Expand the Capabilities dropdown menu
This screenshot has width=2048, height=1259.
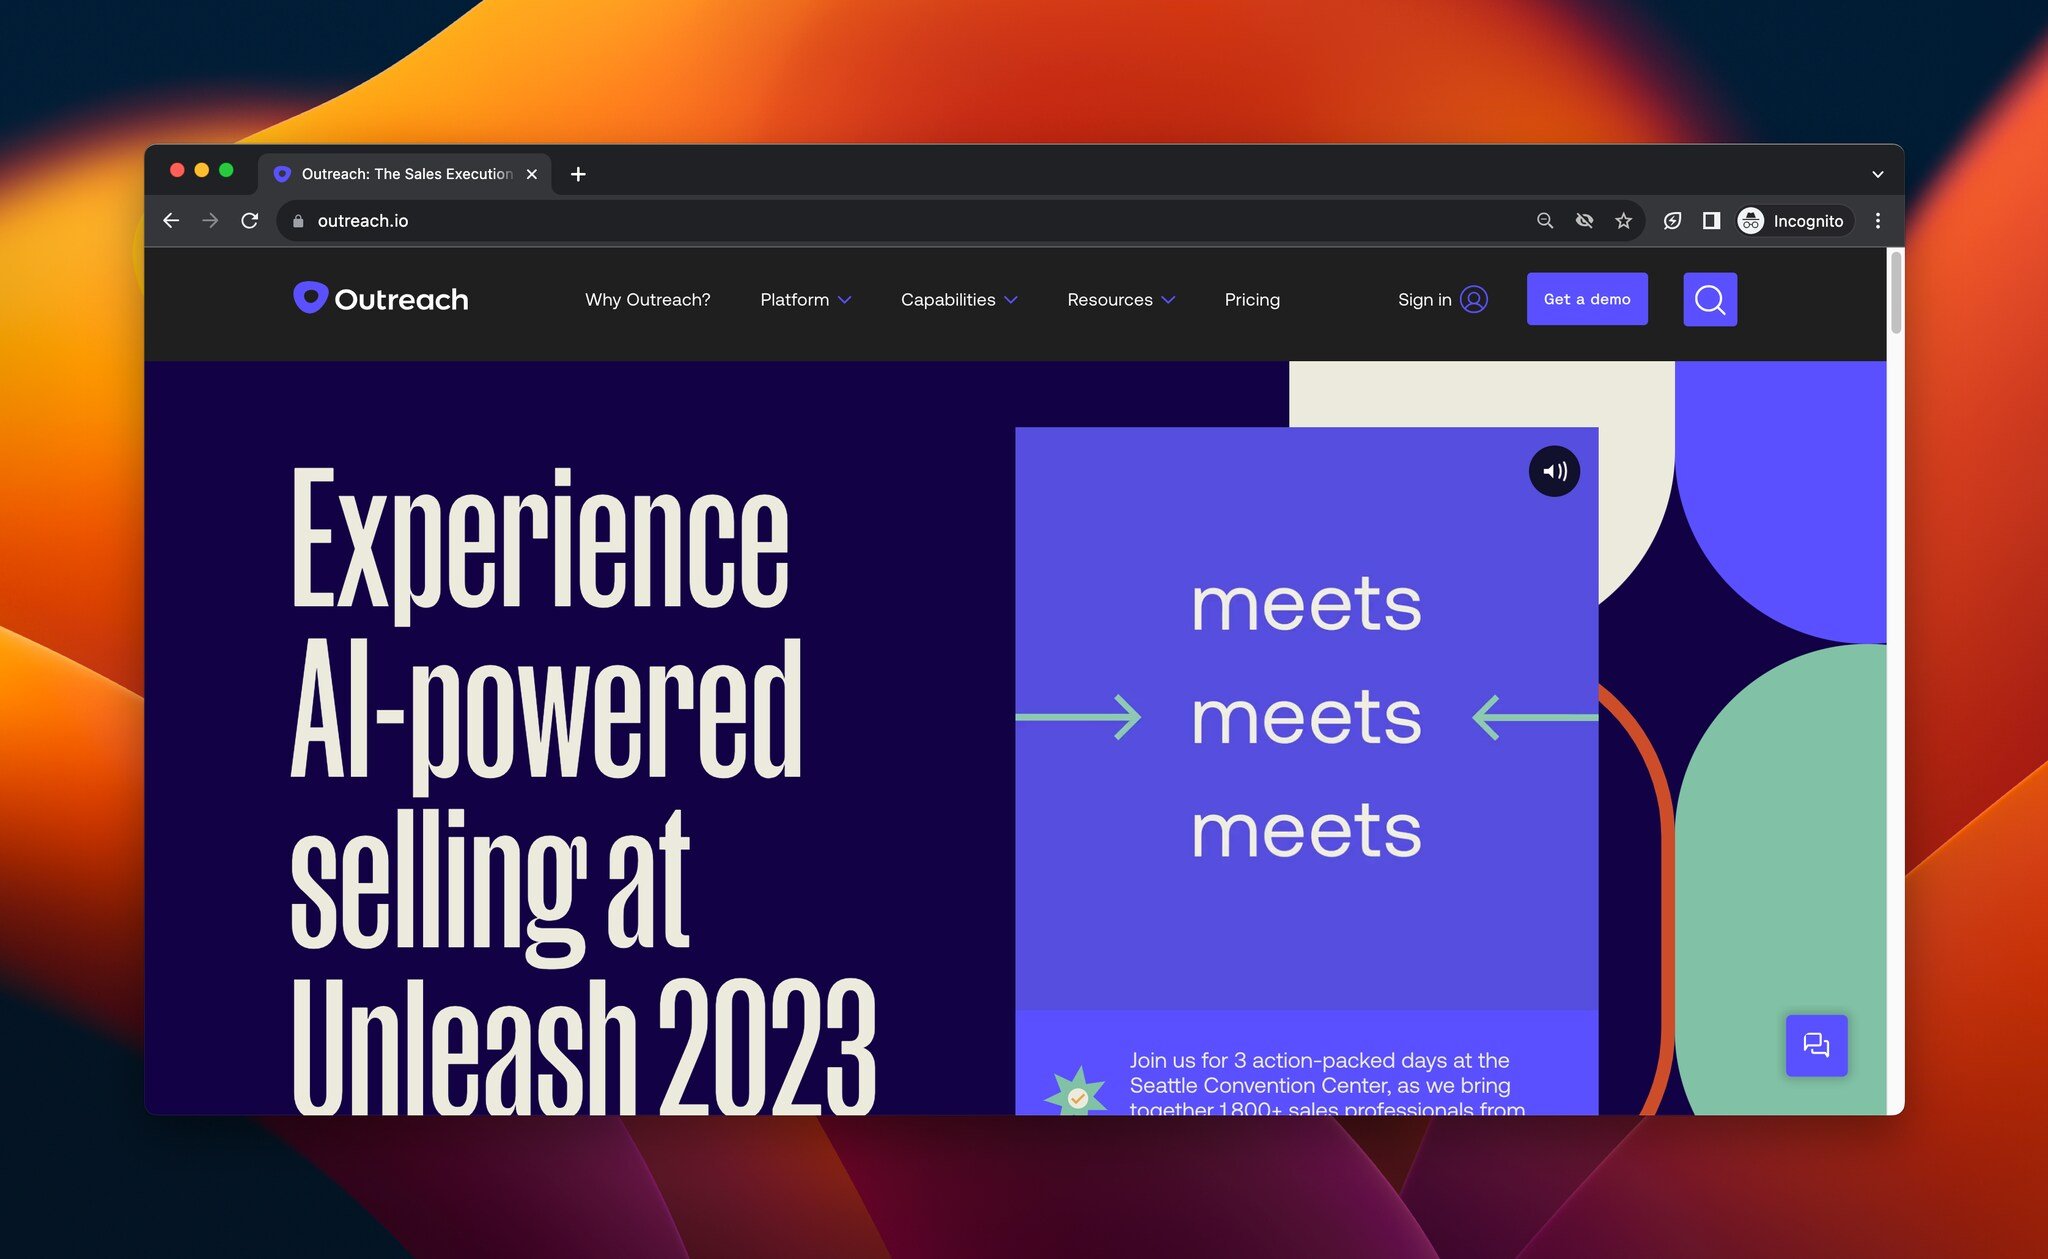(960, 298)
